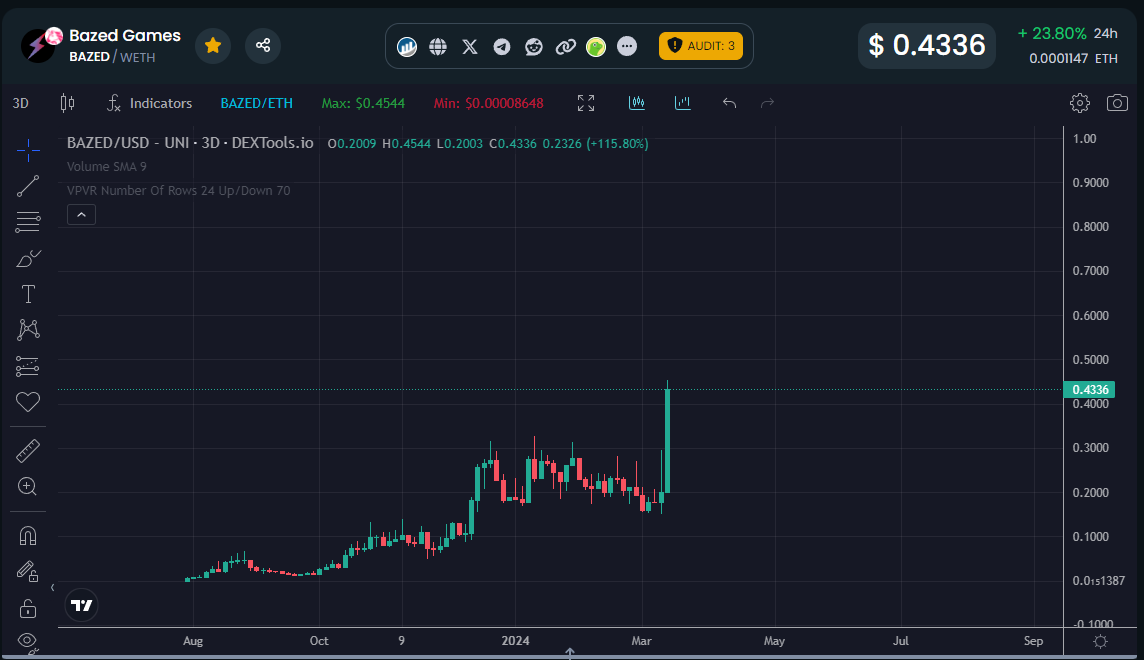
Task: Select the crosshair cursor tool
Action: click(28, 150)
